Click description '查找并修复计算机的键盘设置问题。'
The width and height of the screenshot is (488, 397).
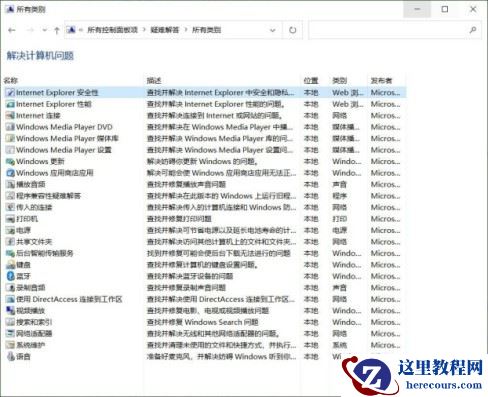point(203,265)
